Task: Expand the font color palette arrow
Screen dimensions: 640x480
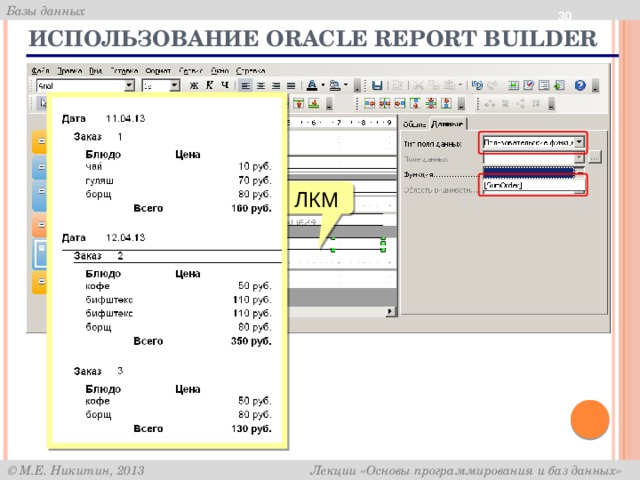Action: [x=322, y=85]
